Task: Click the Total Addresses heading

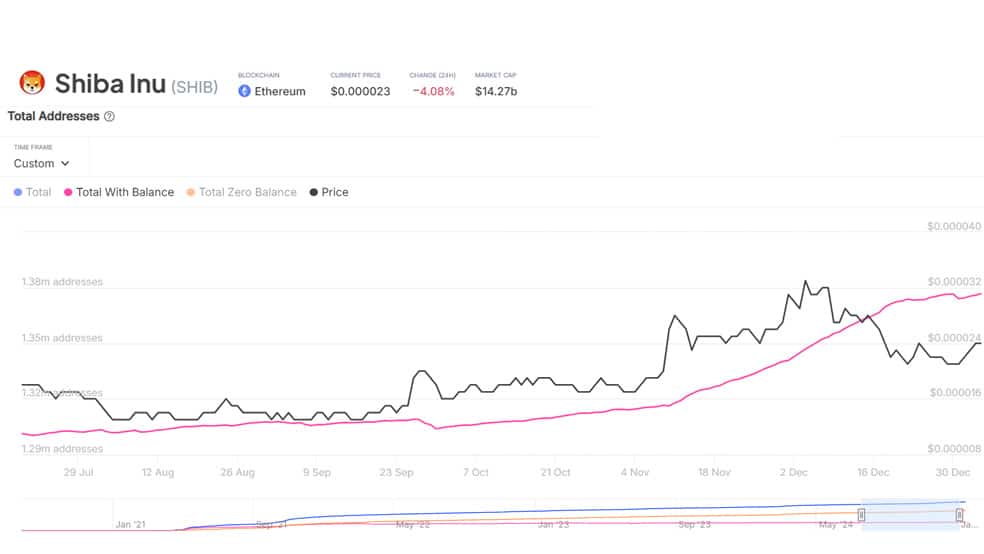Action: (53, 116)
